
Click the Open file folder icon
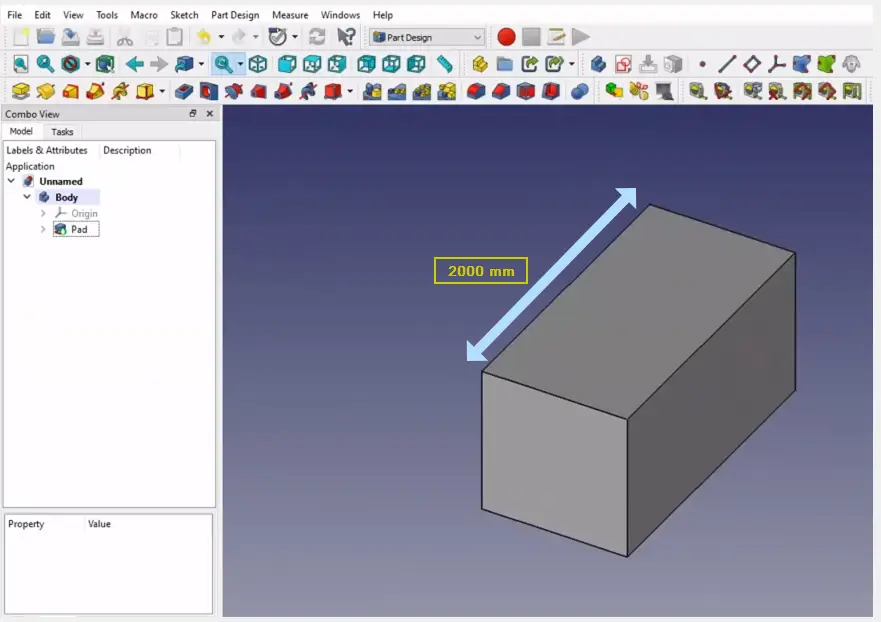(x=46, y=37)
